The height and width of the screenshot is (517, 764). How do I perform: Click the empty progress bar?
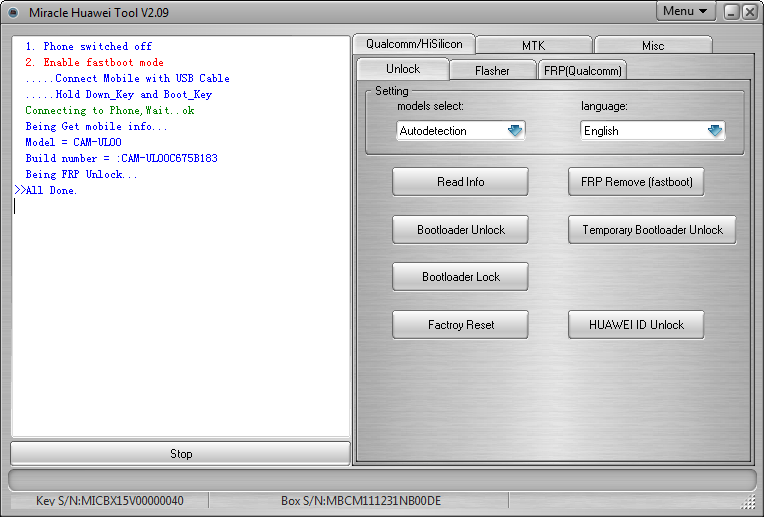point(382,480)
